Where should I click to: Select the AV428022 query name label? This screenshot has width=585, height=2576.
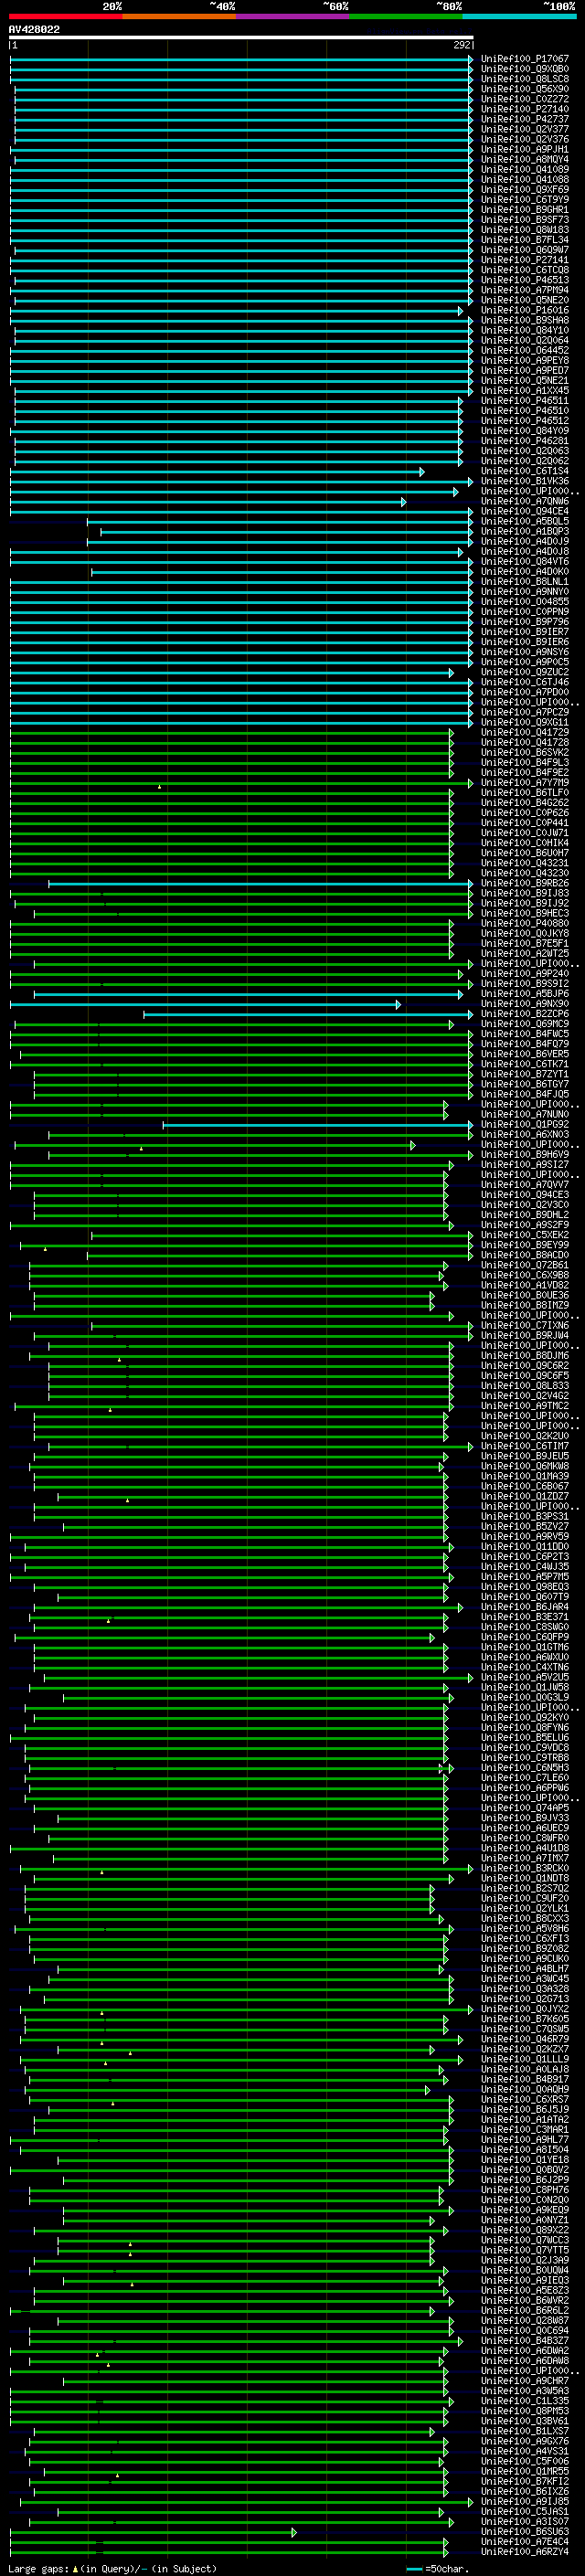[x=34, y=30]
